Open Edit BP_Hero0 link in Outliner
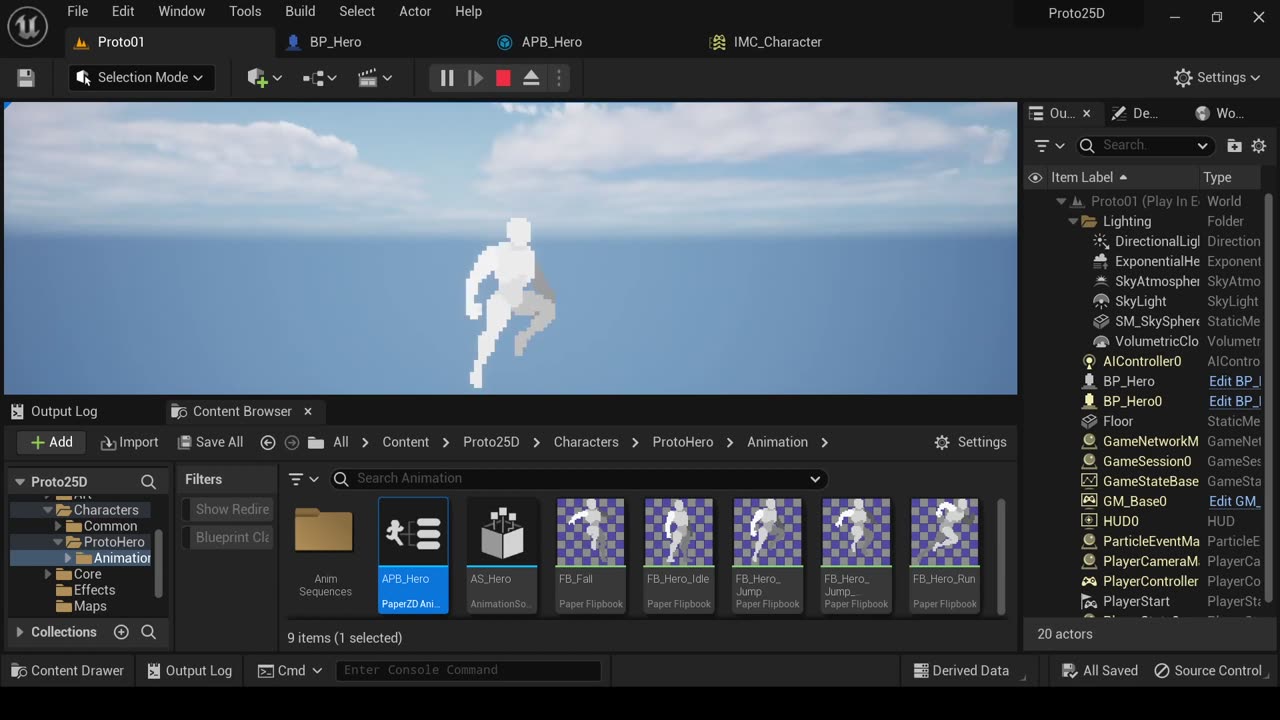Viewport: 1280px width, 720px height. (x=1235, y=401)
